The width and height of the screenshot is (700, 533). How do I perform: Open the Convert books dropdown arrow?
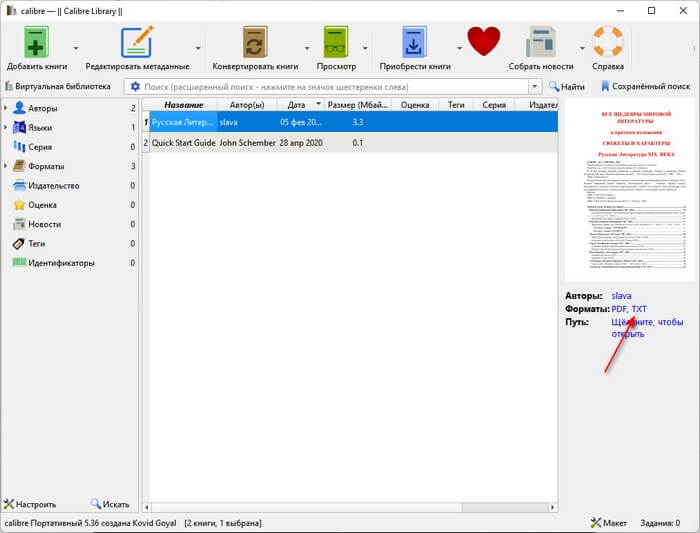(307, 48)
